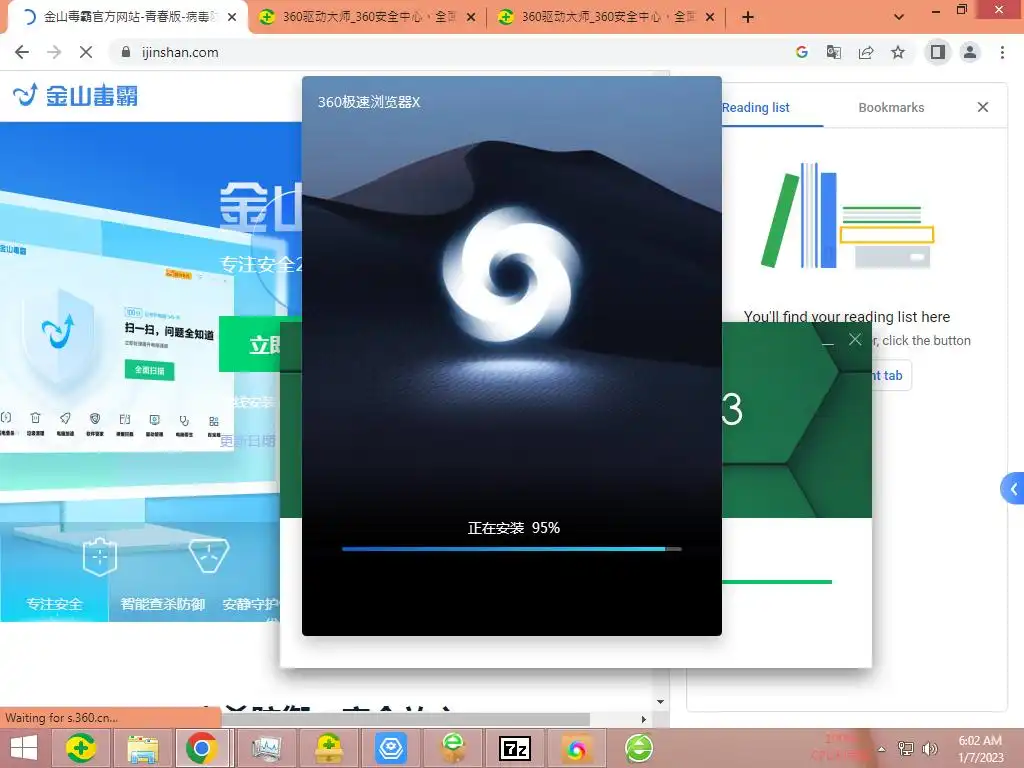Click the 360极速浏览器X installer title
The height and width of the screenshot is (768, 1024).
[x=369, y=102]
